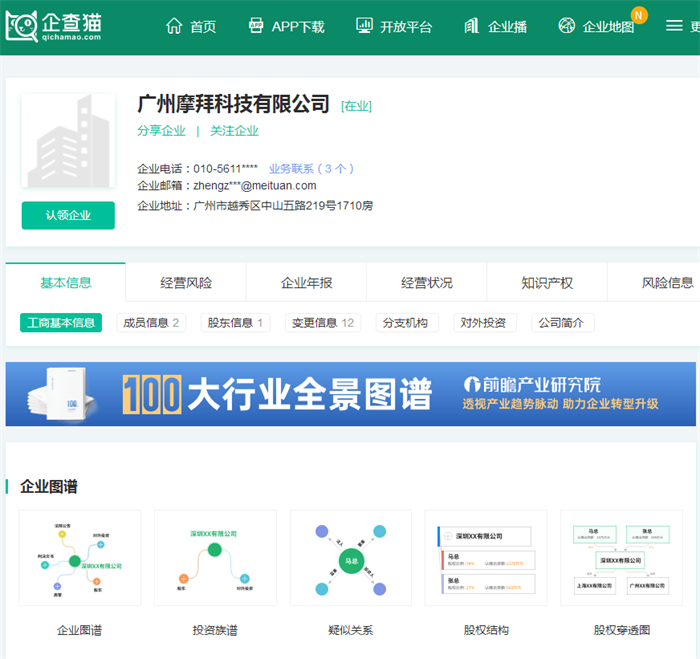Viewport: 700px width, 659px height.
Task: Open the 疑似关系 diagram thumbnail
Action: click(x=350, y=558)
